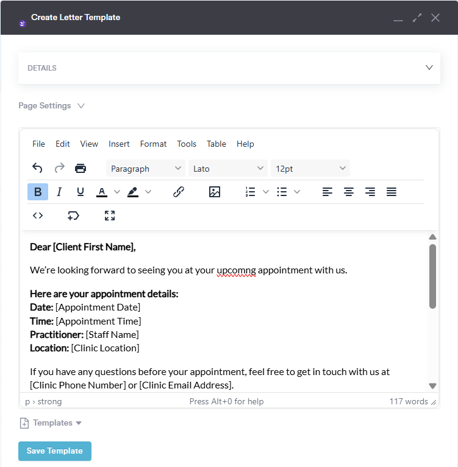Toggle italic formatting button
The width and height of the screenshot is (458, 467).
tap(59, 192)
